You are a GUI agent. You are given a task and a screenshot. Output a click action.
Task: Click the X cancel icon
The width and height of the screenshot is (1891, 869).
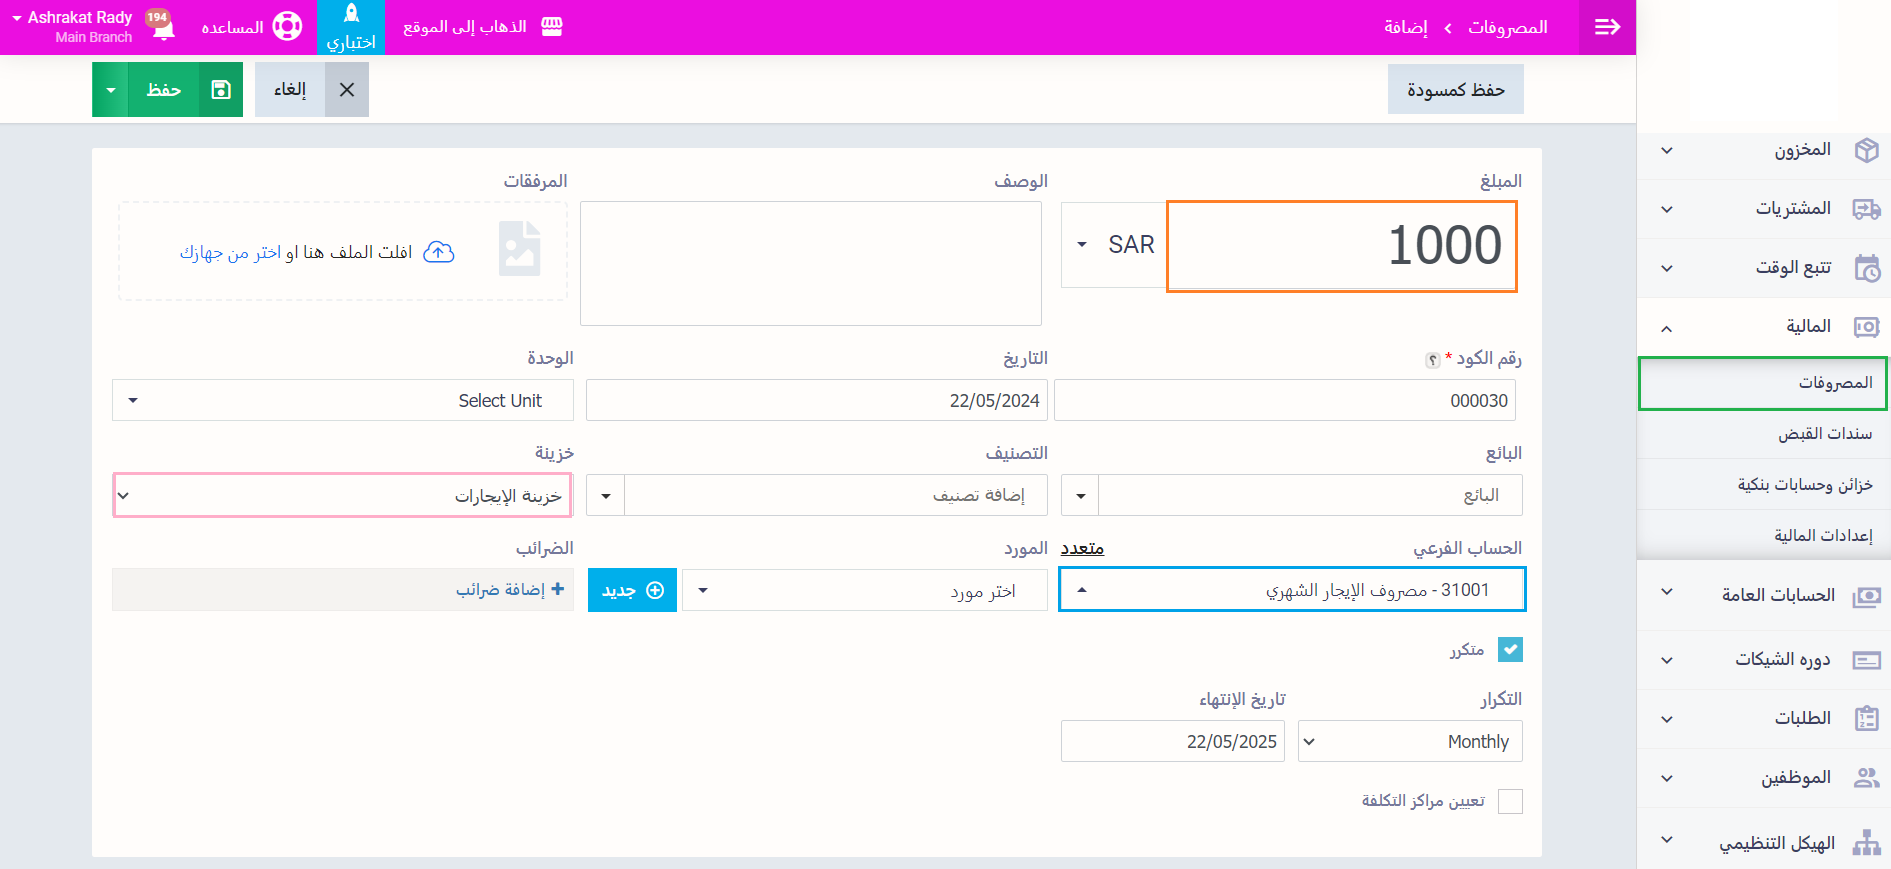347,90
